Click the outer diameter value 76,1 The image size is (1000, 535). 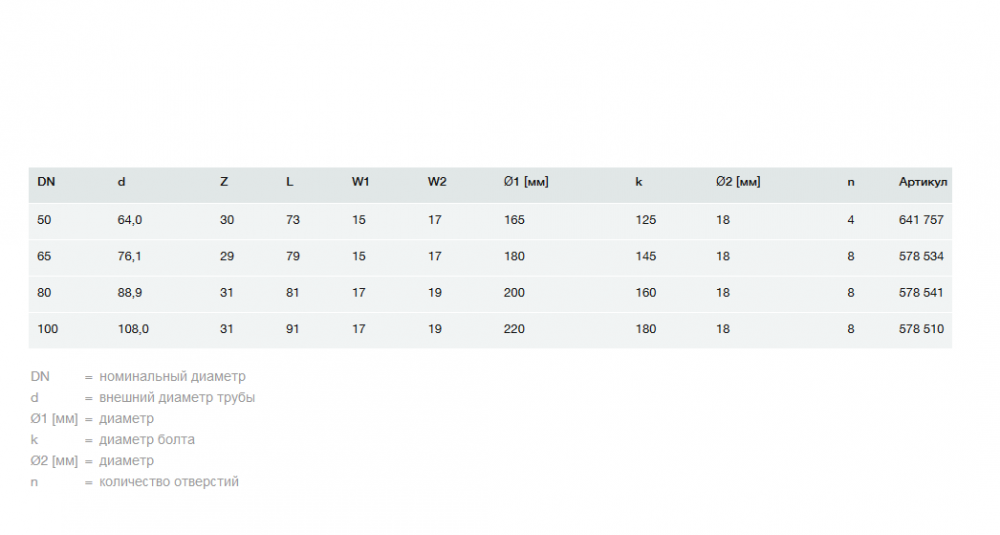129,256
